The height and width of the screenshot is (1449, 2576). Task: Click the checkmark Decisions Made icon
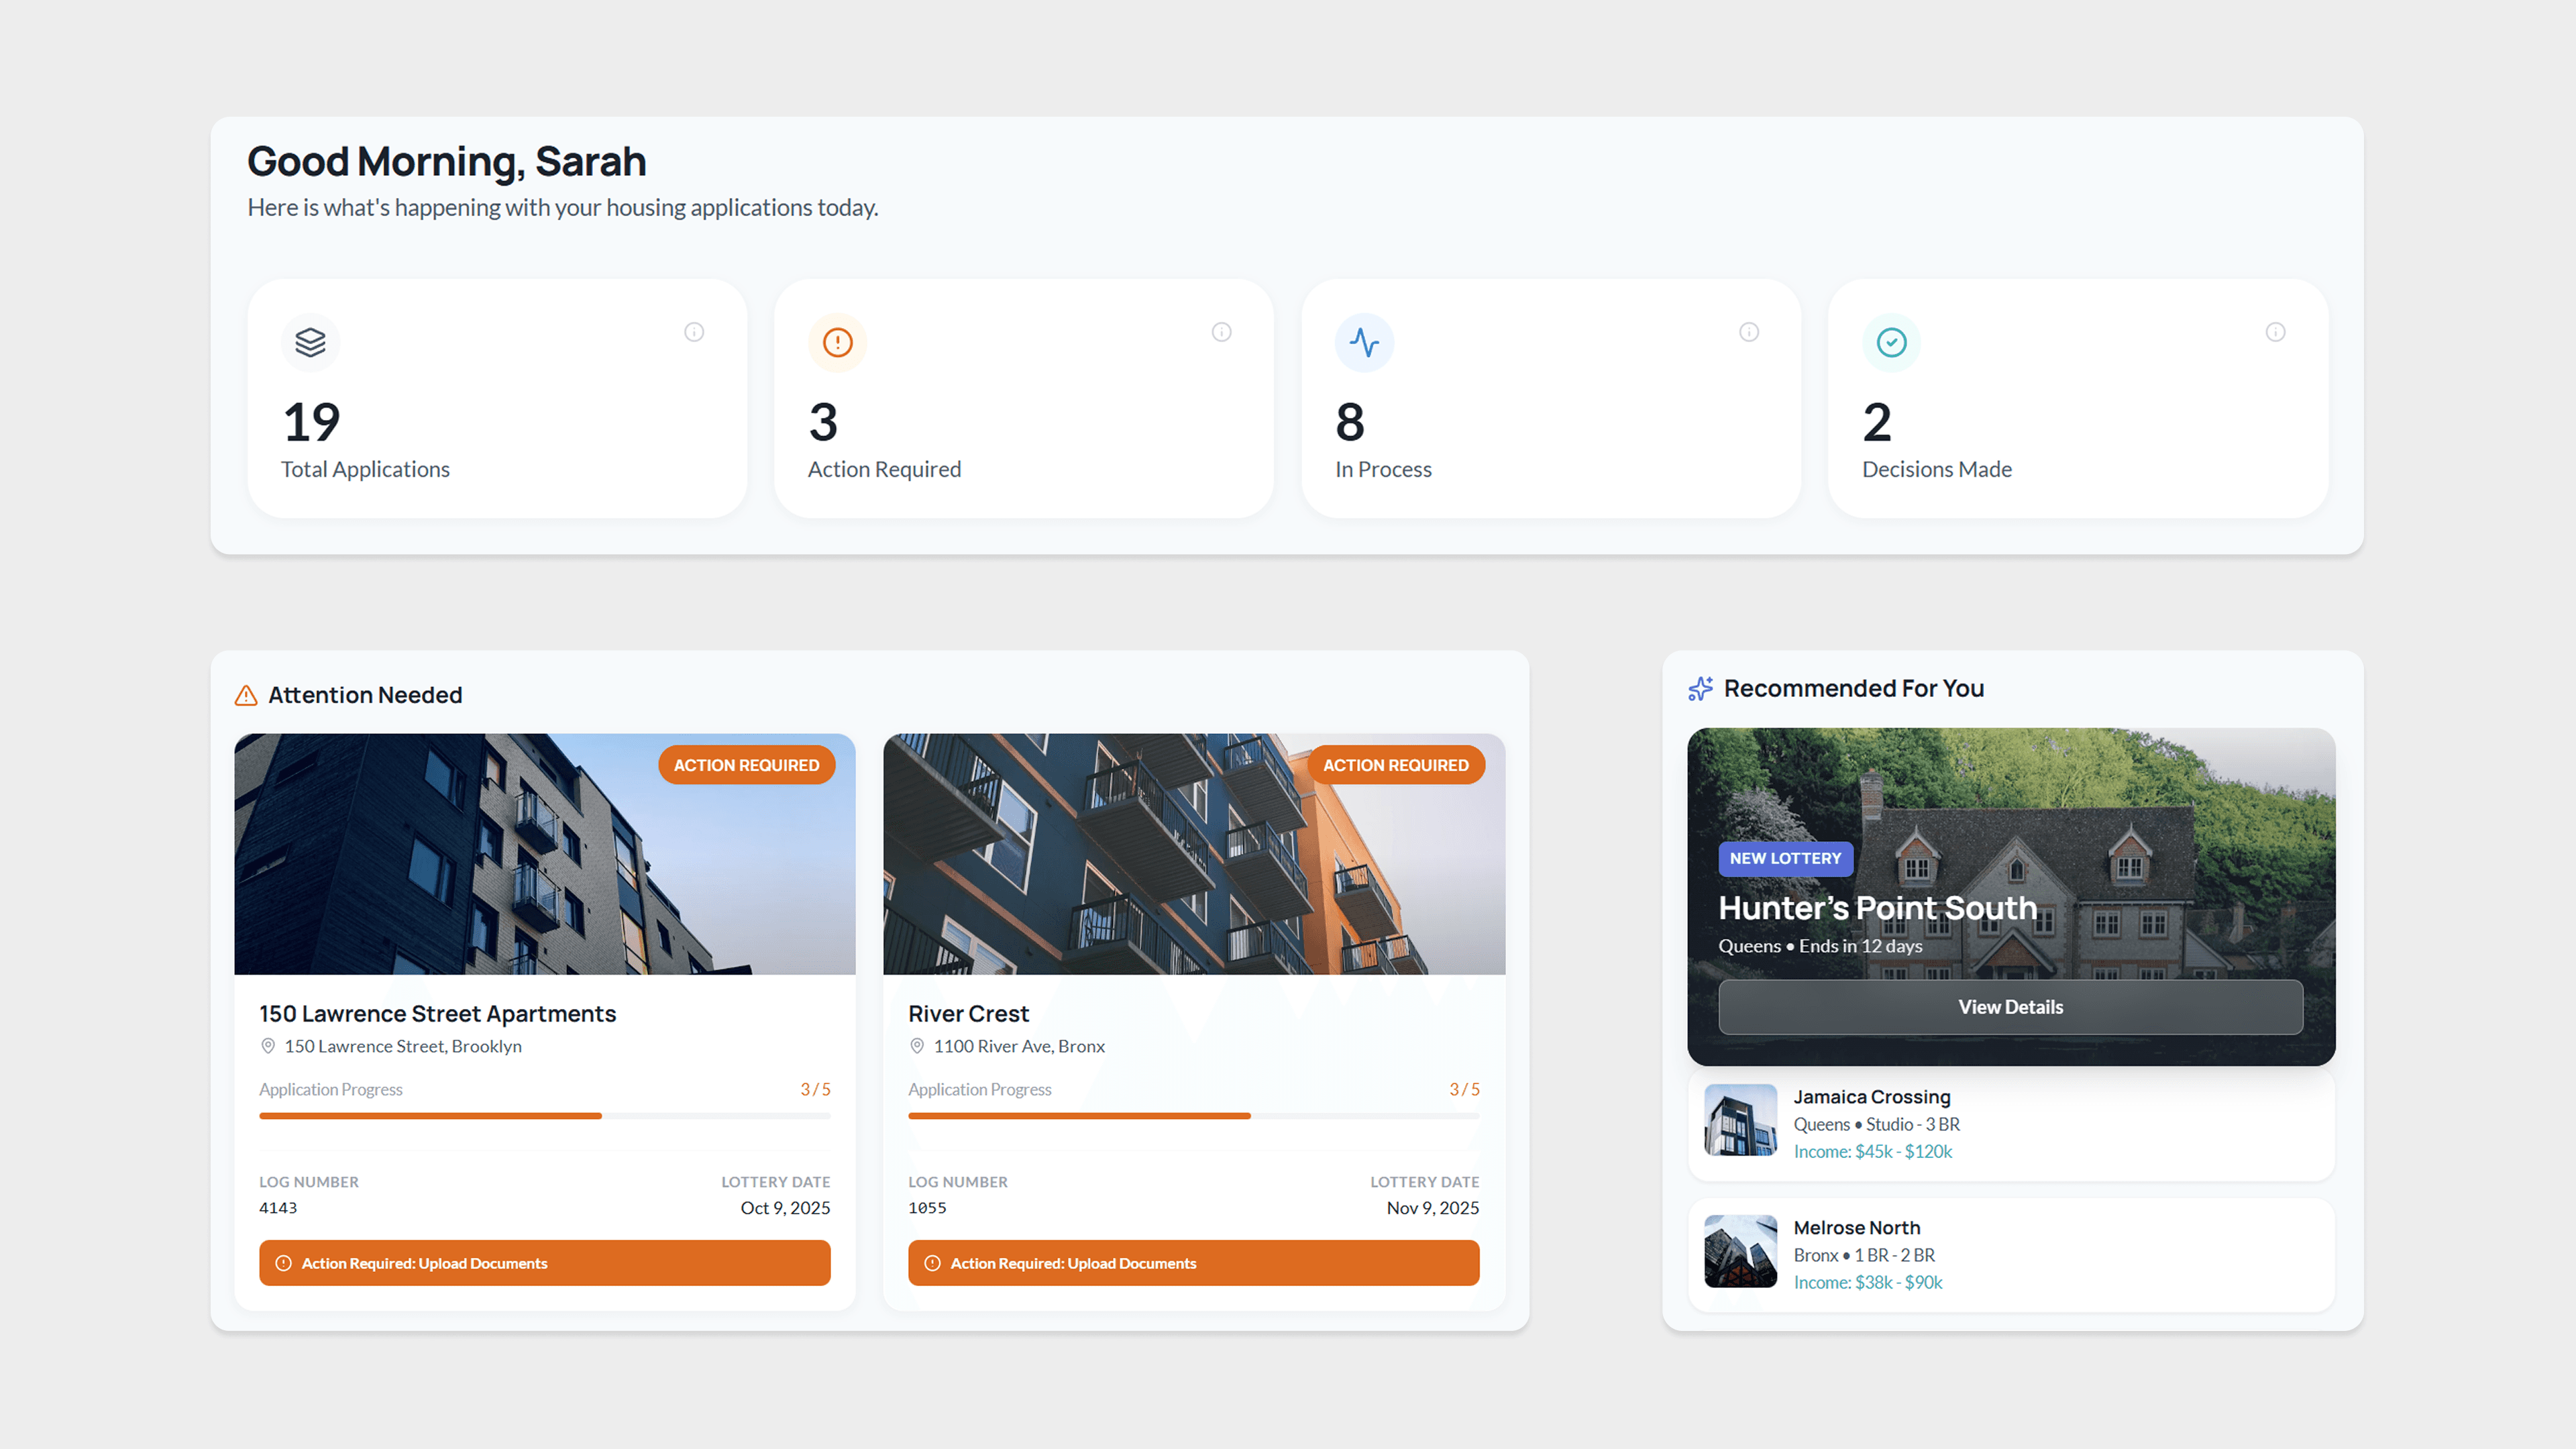click(x=1891, y=343)
